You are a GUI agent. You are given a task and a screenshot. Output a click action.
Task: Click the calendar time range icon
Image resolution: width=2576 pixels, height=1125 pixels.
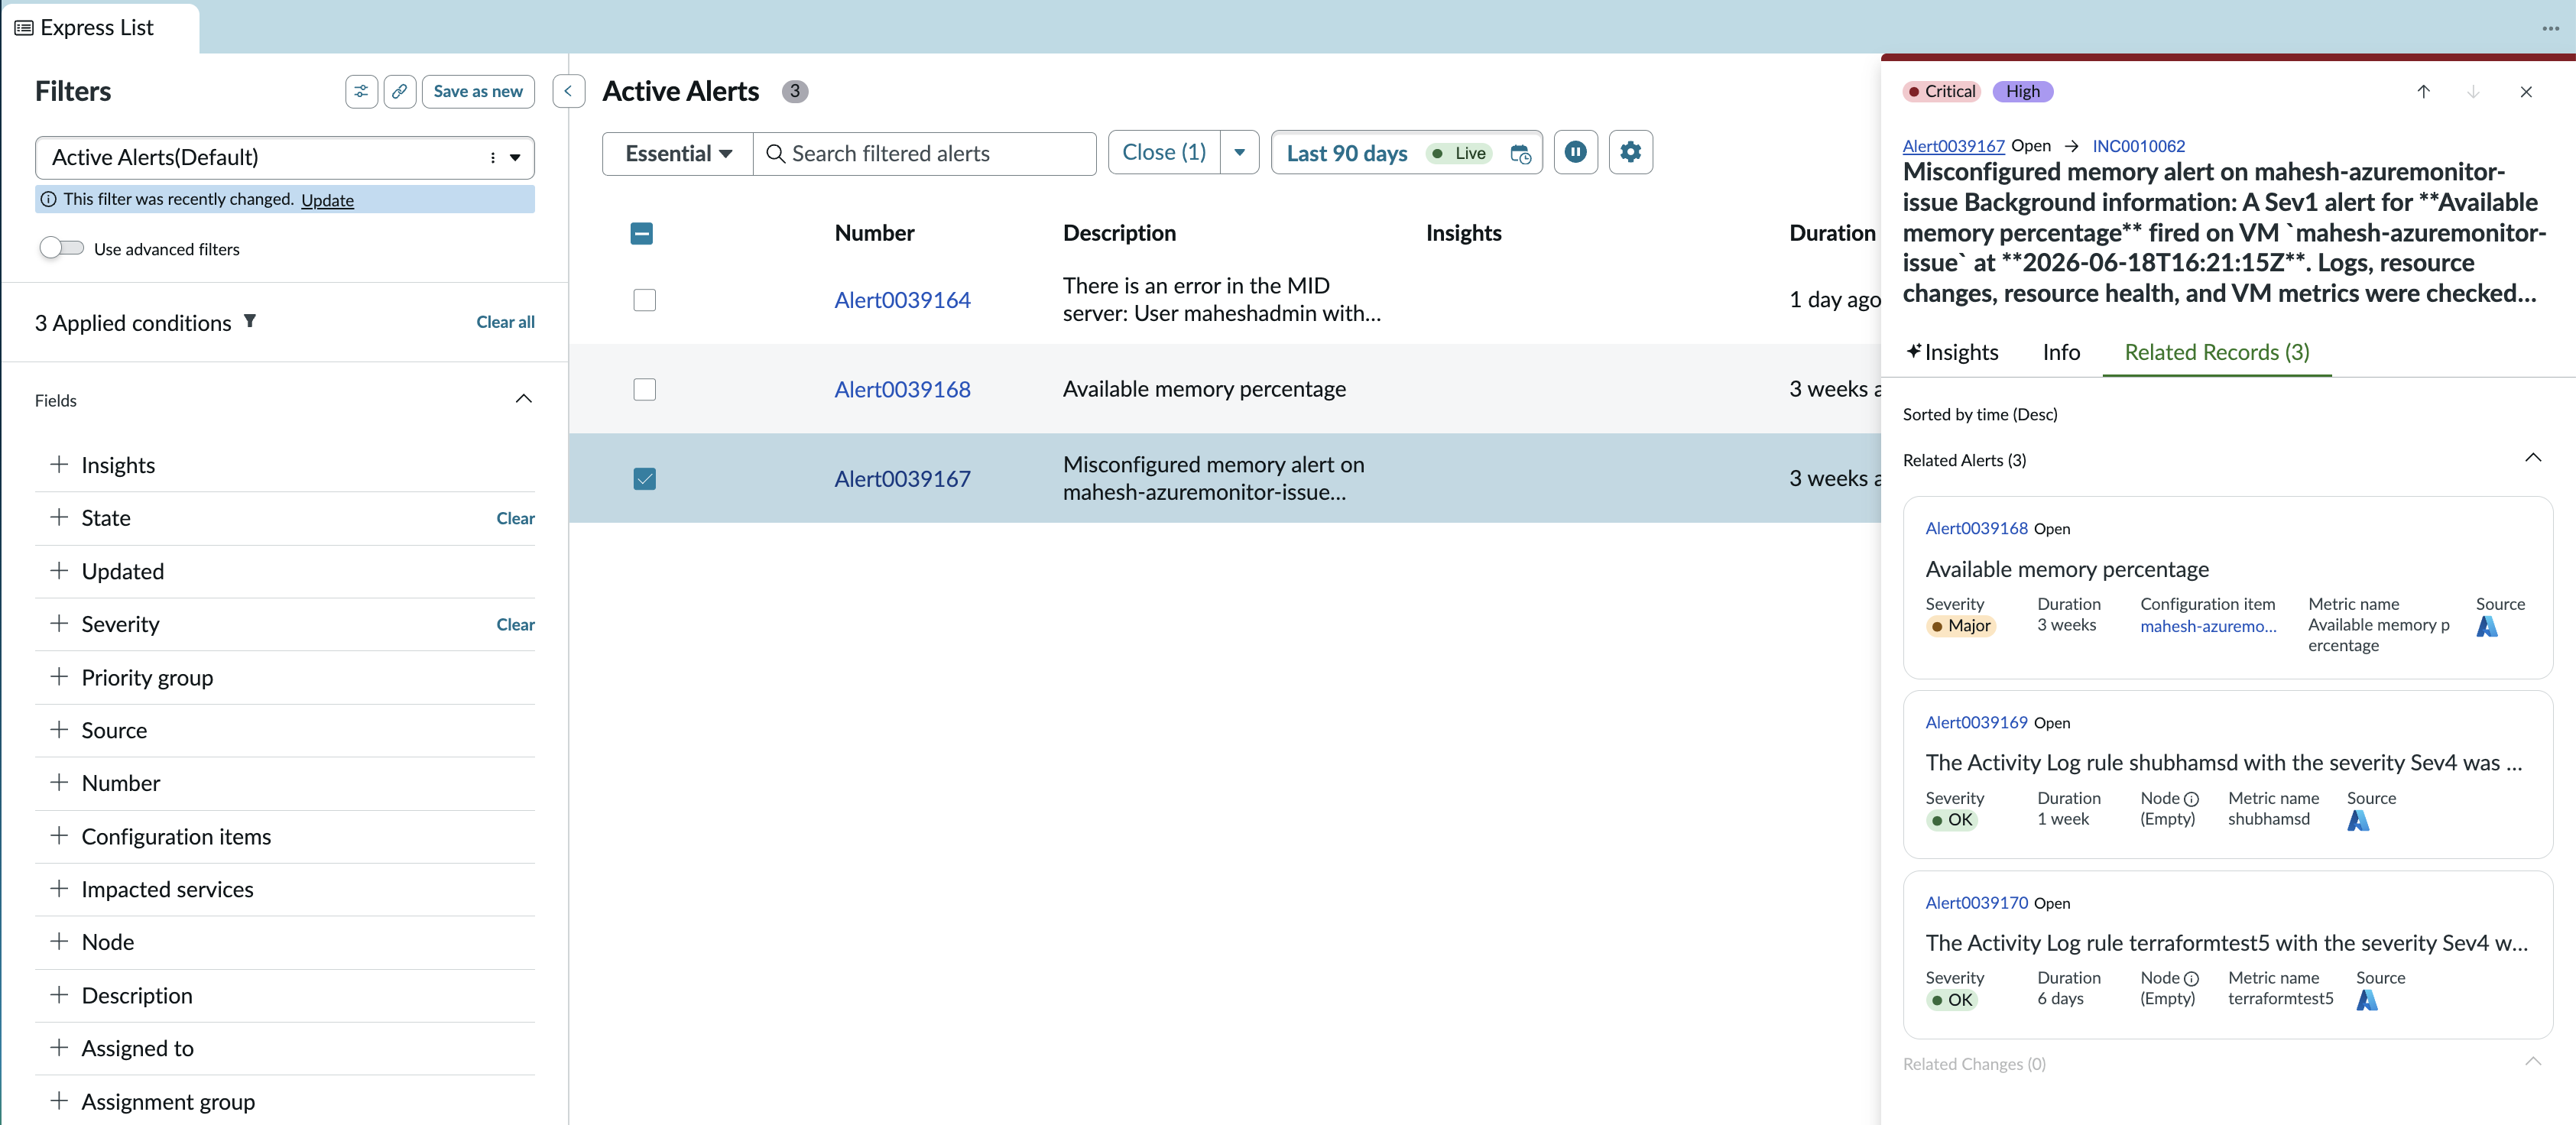click(x=1520, y=153)
